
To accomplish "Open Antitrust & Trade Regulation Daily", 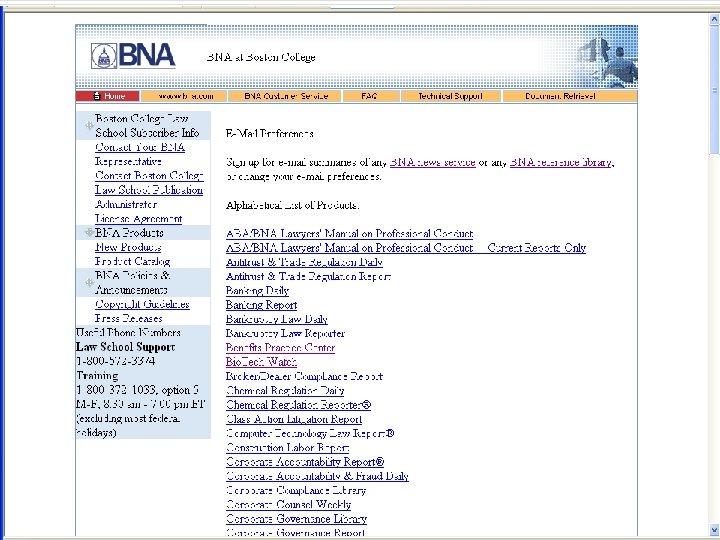I will [304, 262].
